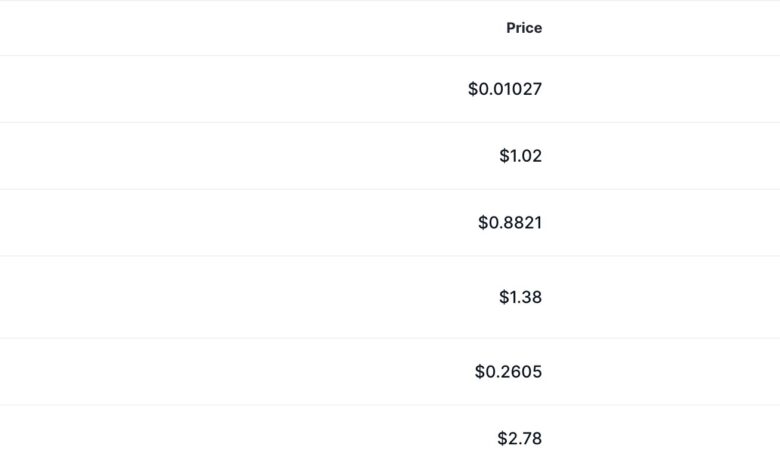This screenshot has width=780, height=470.
Task: Sort by the Price column header
Action: coord(524,28)
